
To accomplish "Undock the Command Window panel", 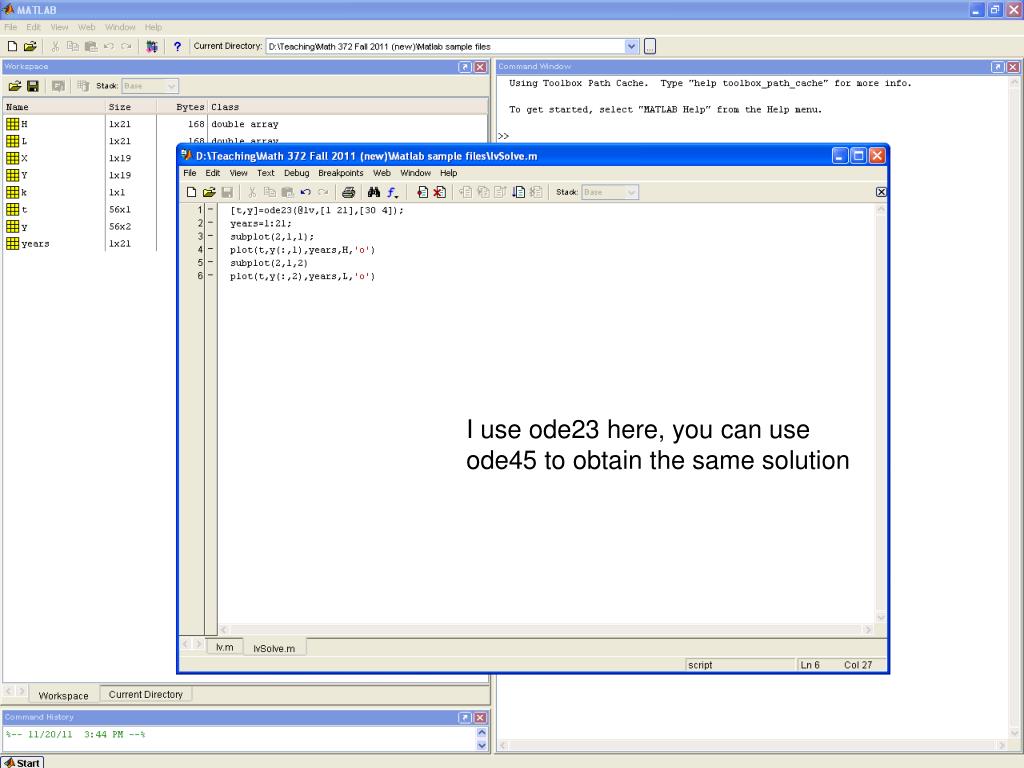I will (997, 67).
